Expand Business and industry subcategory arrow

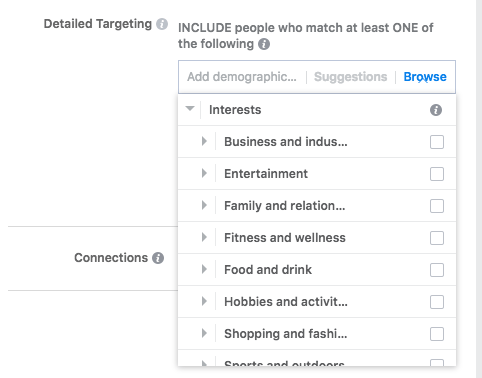(x=204, y=141)
